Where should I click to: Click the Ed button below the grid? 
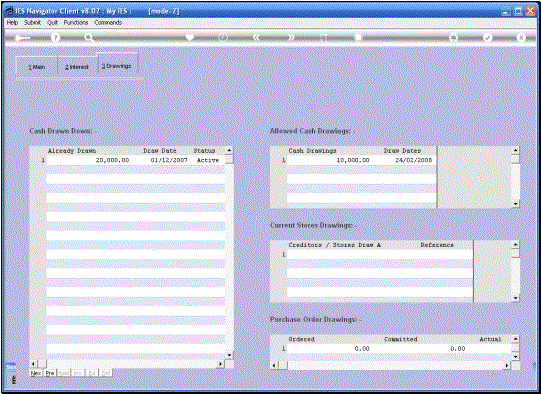click(92, 373)
